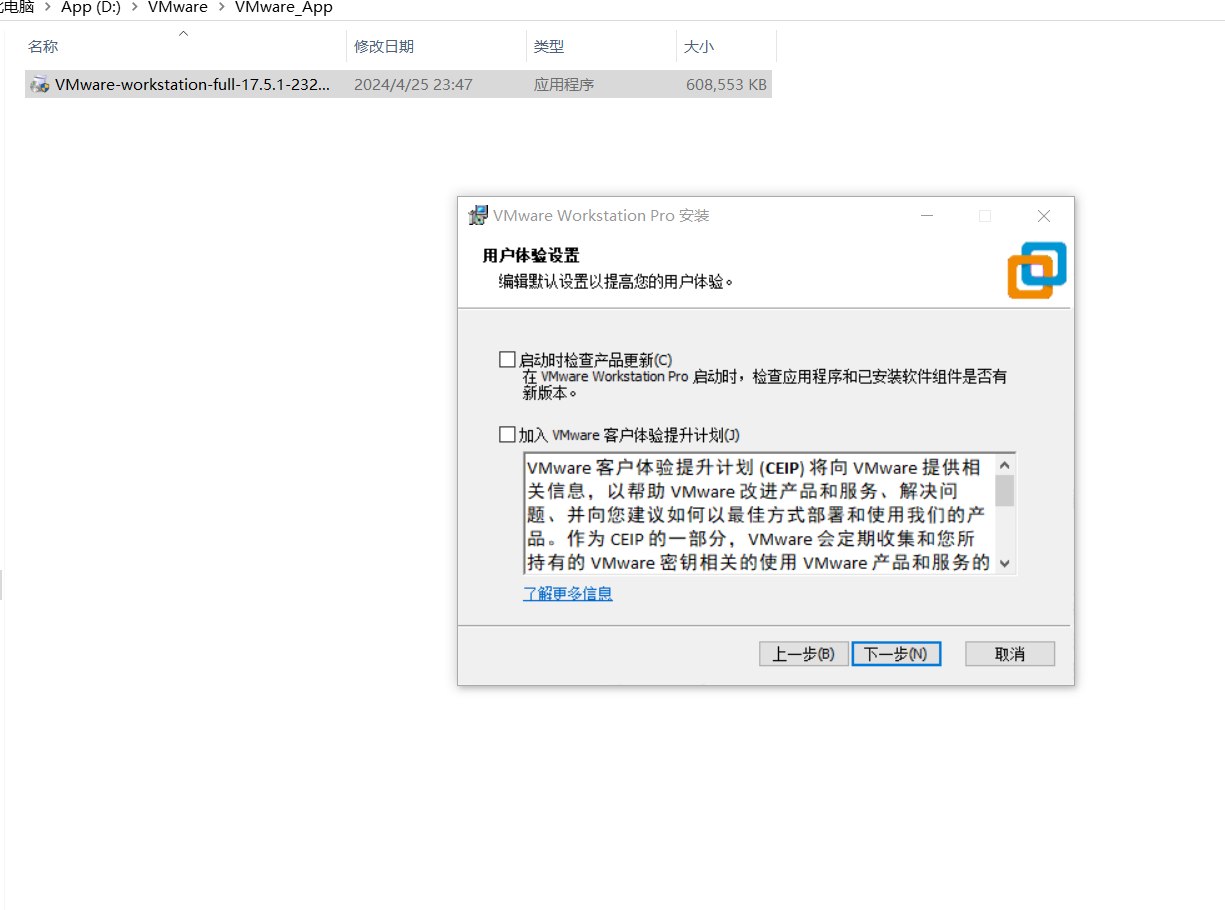This screenshot has width=1225, height=910.
Task: Sort files by 名称 column header
Action: point(185,46)
